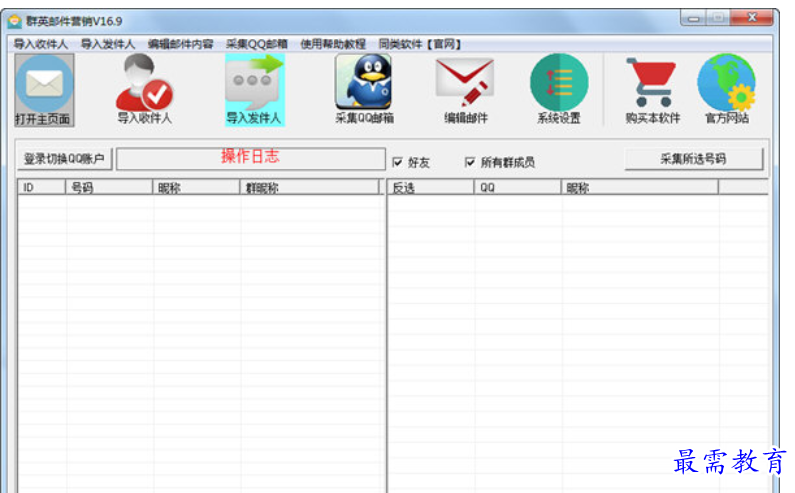Click the 反选 column header

coord(431,188)
